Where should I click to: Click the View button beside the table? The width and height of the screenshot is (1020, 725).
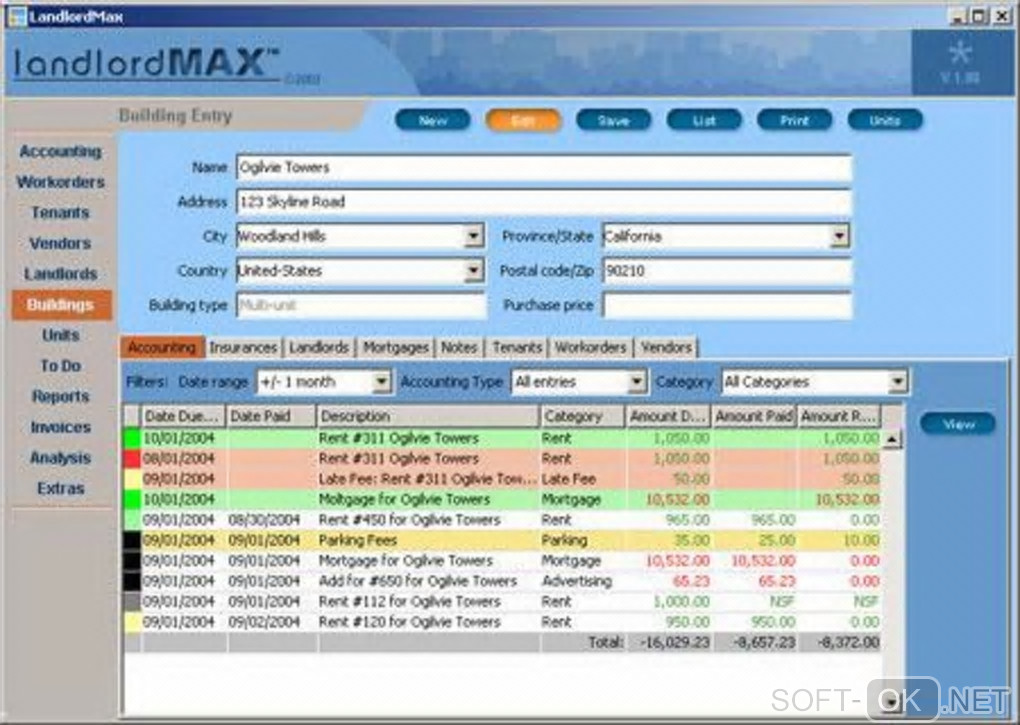point(958,424)
